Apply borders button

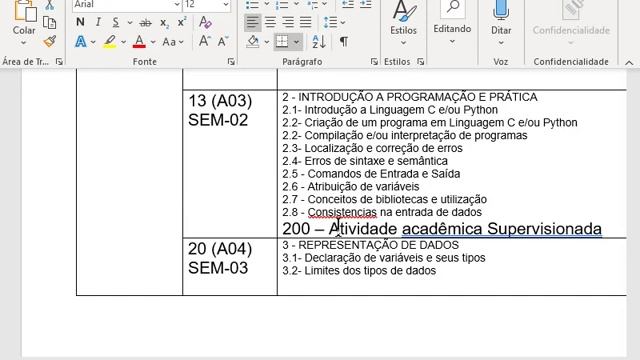[x=282, y=42]
